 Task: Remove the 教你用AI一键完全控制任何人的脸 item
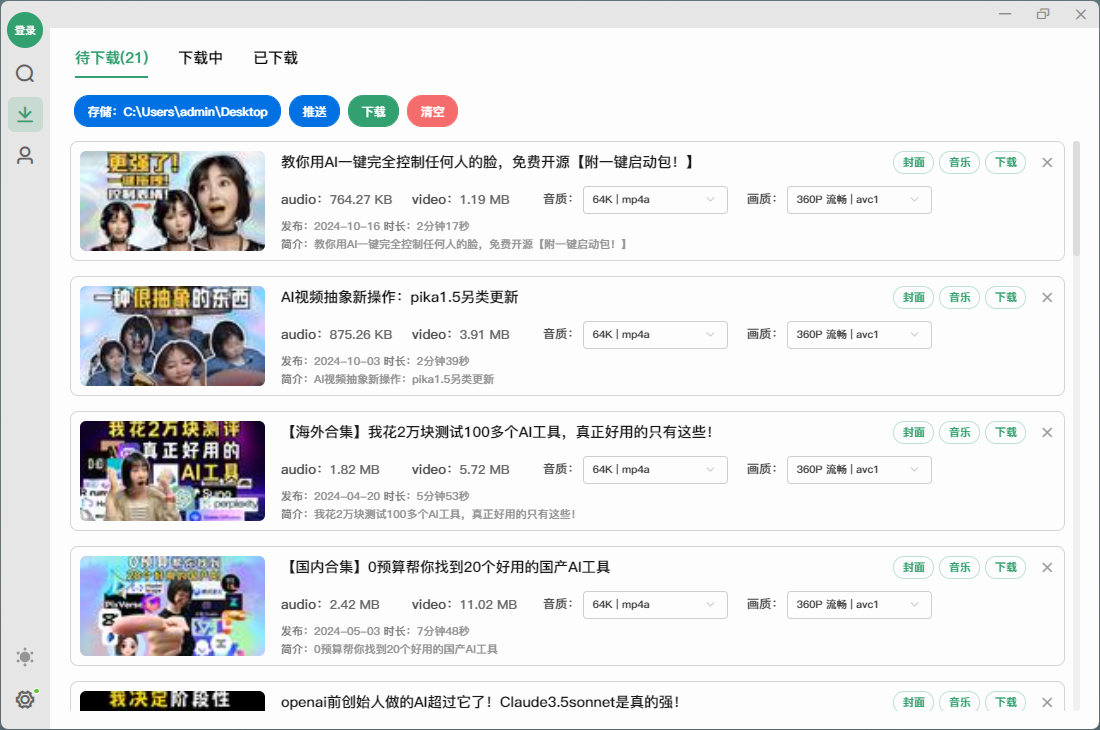[1047, 163]
